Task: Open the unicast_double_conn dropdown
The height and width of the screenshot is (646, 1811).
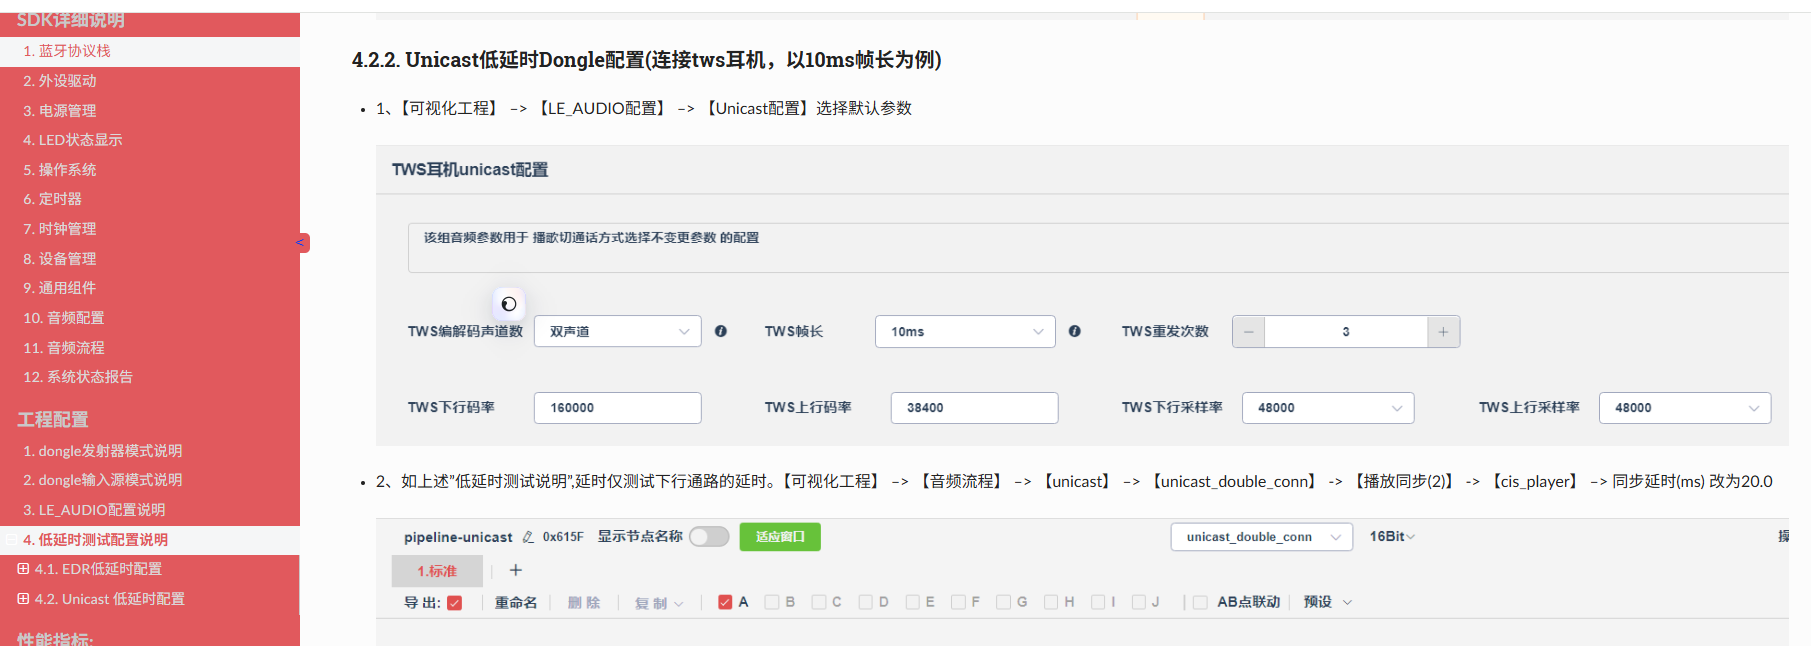Action: (1262, 537)
